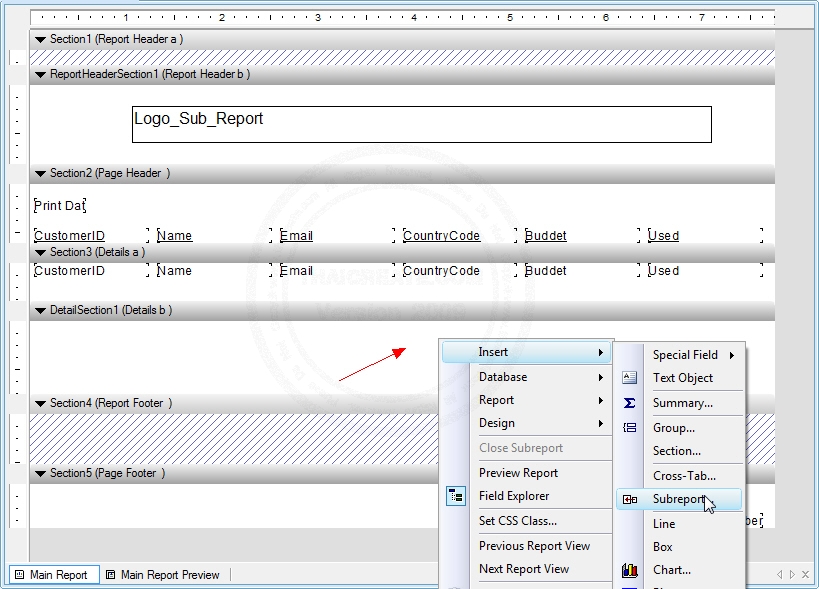The image size is (819, 589).
Task: Collapse DetailSection1 Details b section
Action: 40,311
